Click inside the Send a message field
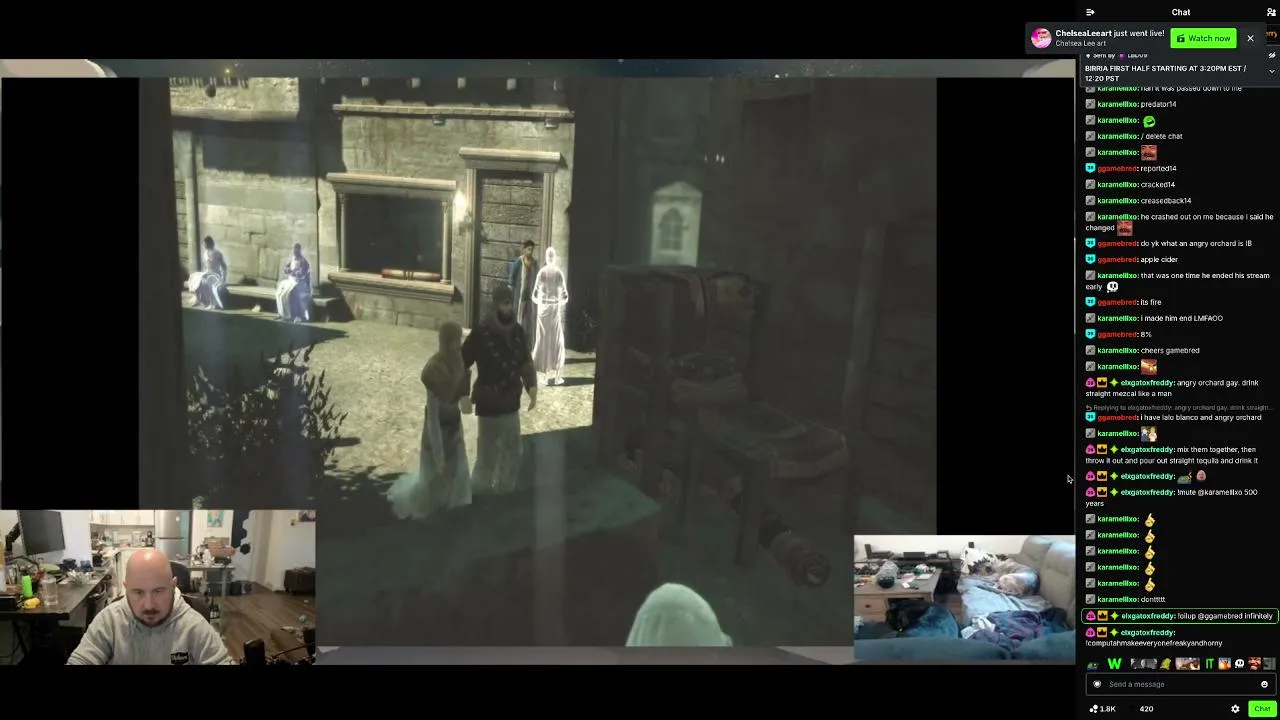This screenshot has height=720, width=1280. 1180,684
